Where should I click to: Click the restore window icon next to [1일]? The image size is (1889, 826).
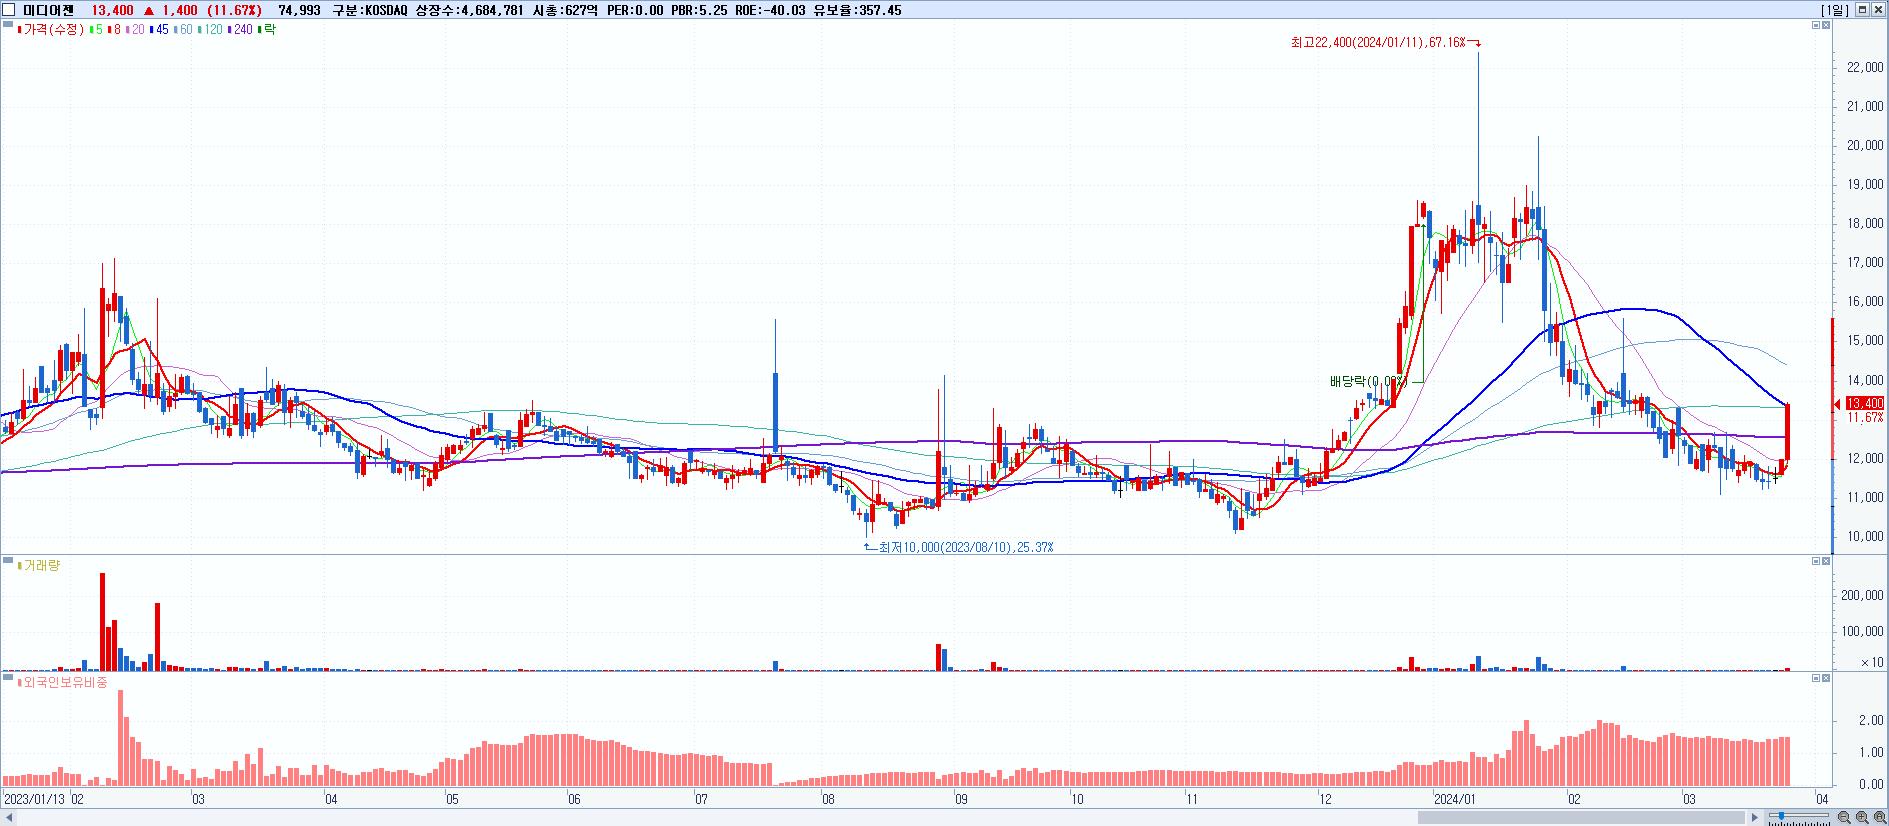coord(1862,9)
